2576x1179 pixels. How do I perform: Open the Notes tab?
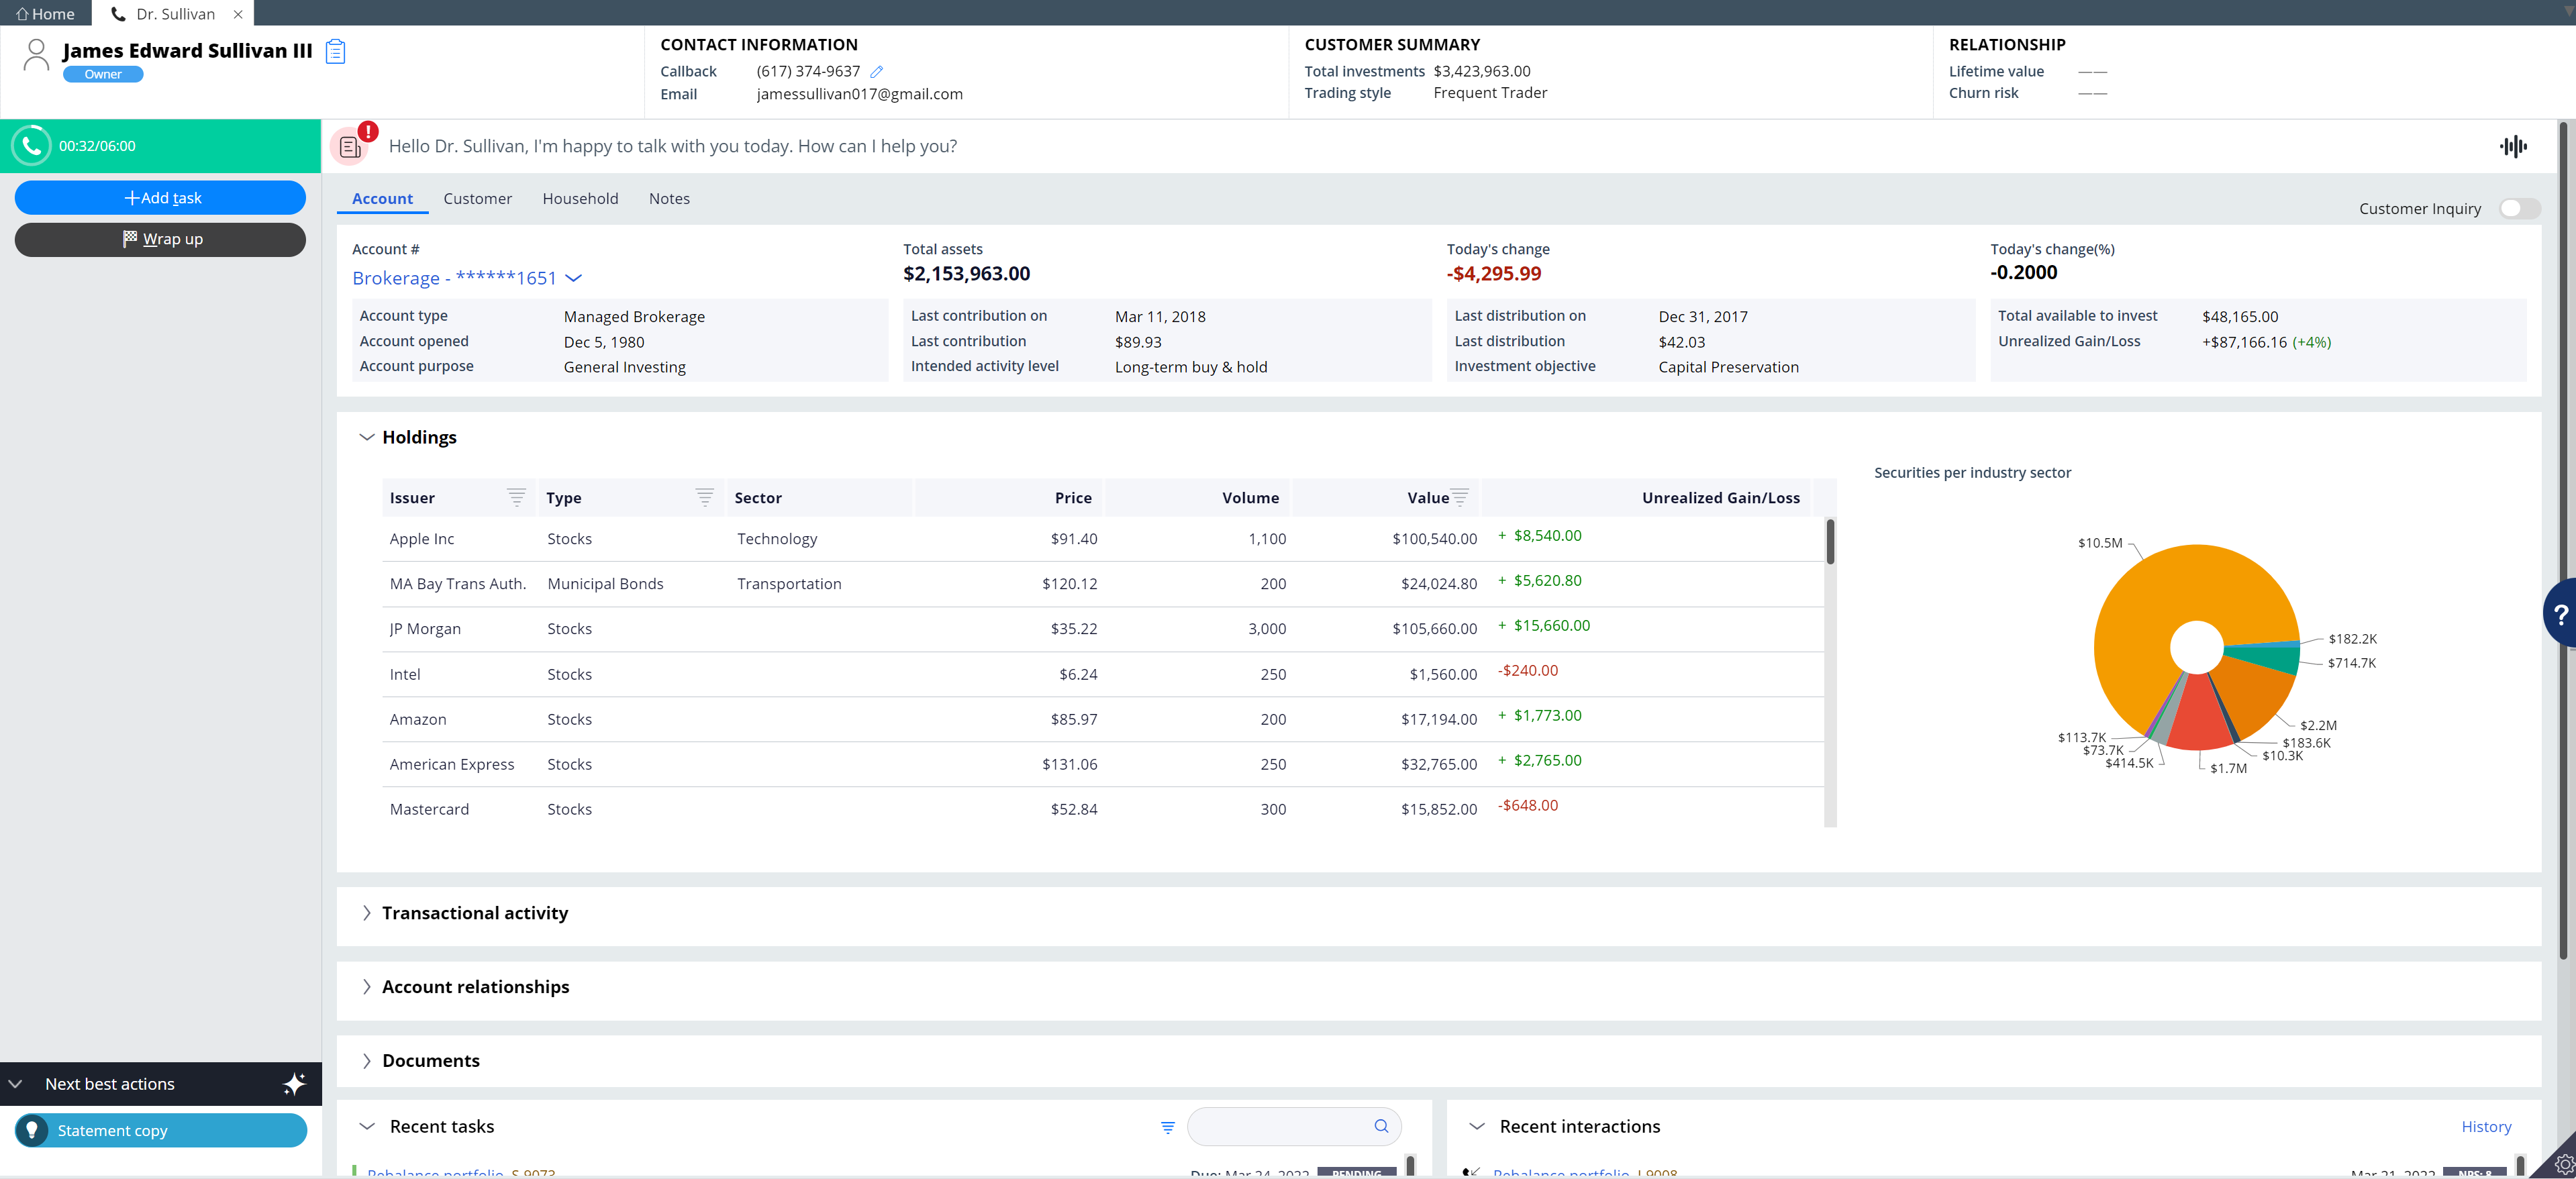669,199
